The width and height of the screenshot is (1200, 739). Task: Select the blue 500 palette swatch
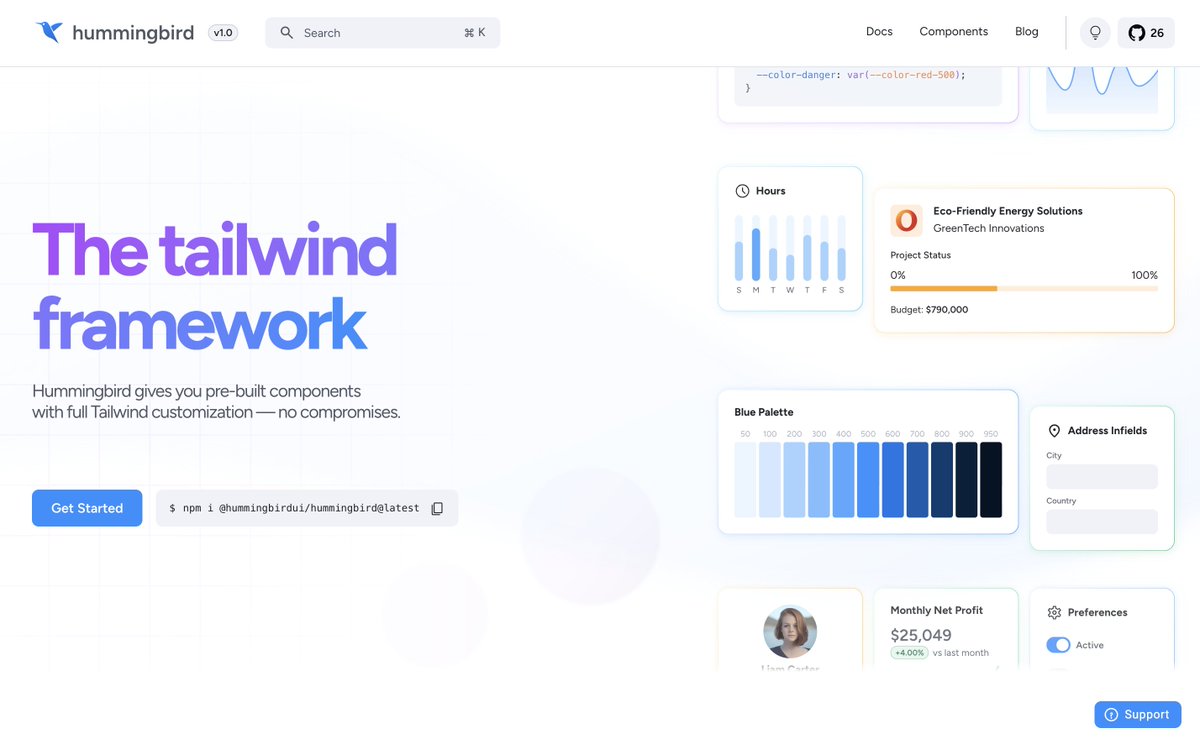click(x=868, y=480)
